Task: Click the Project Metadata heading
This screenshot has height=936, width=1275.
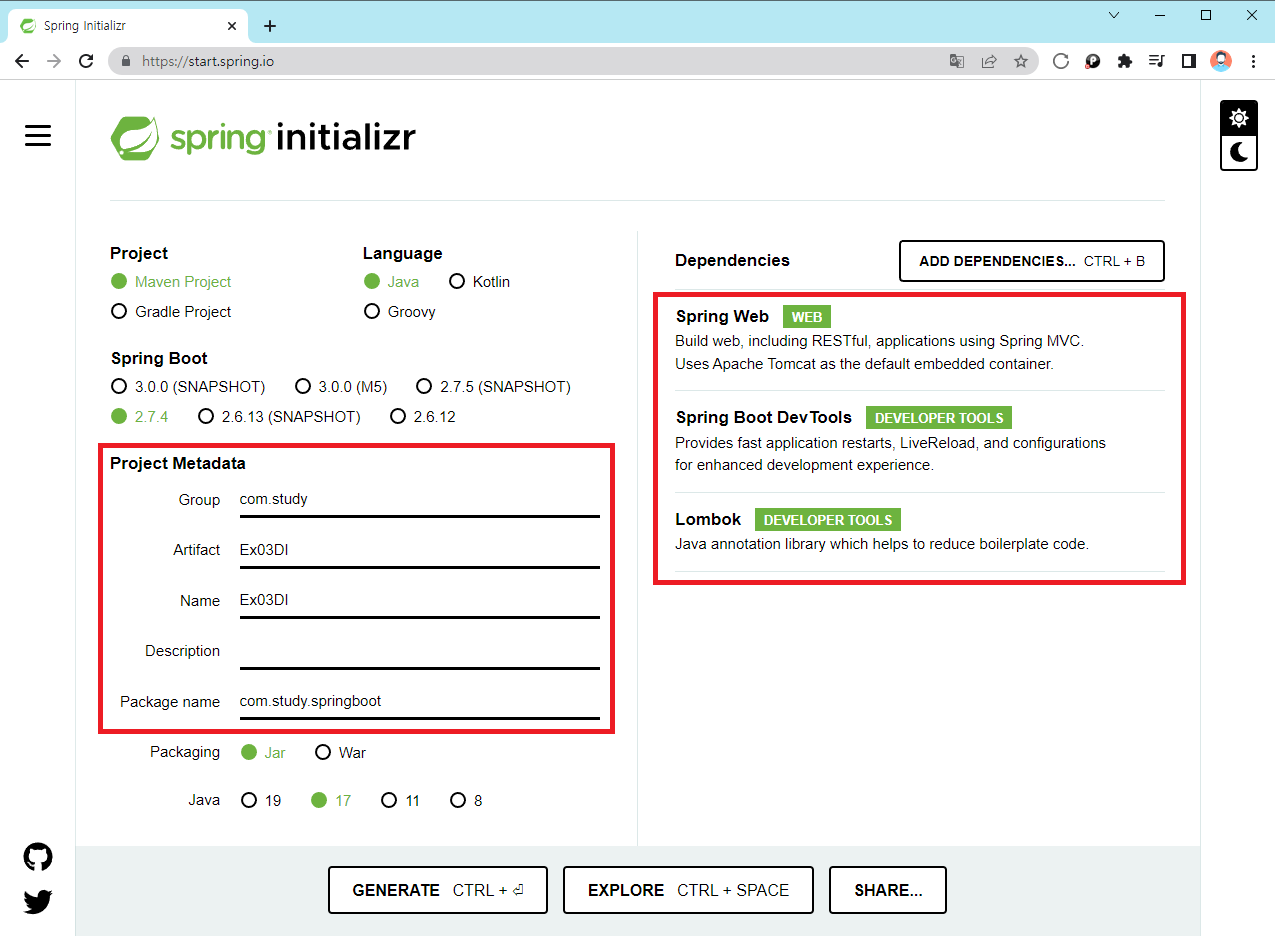Action: pos(178,464)
